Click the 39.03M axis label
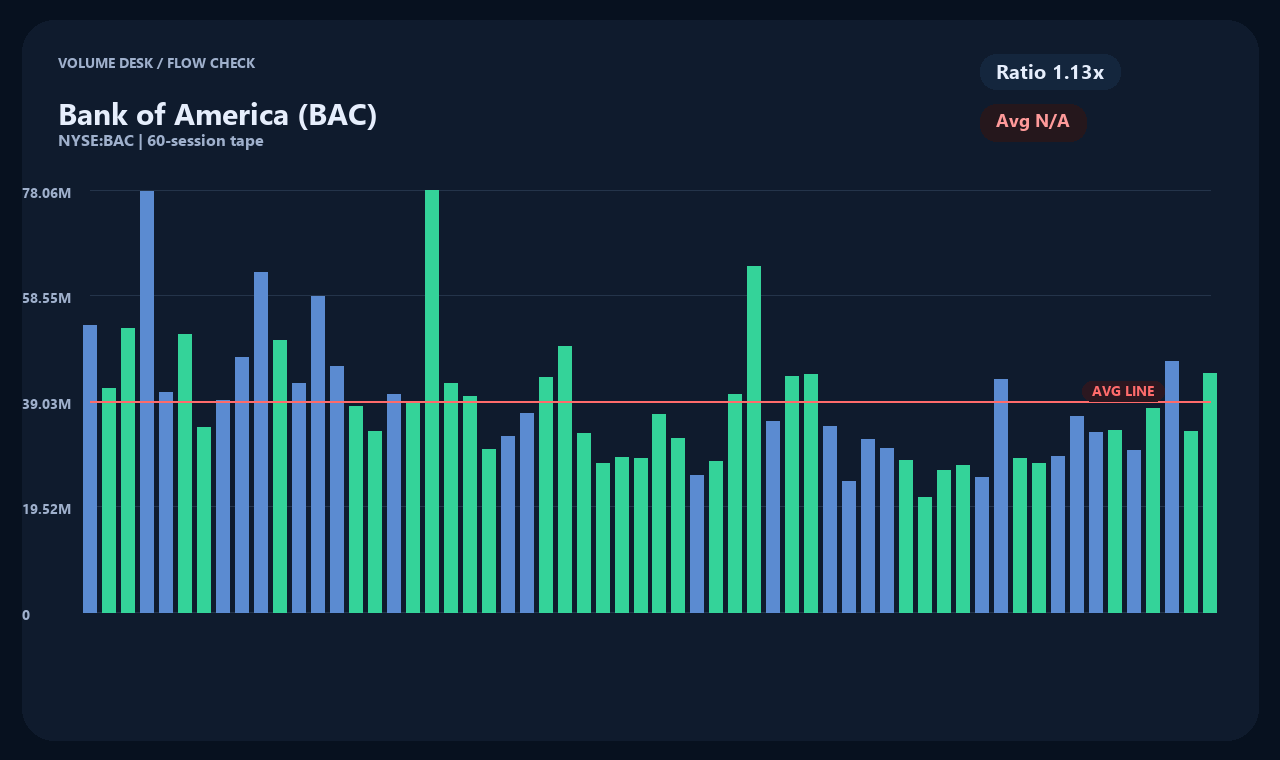Viewport: 1280px width, 760px height. [x=47, y=404]
